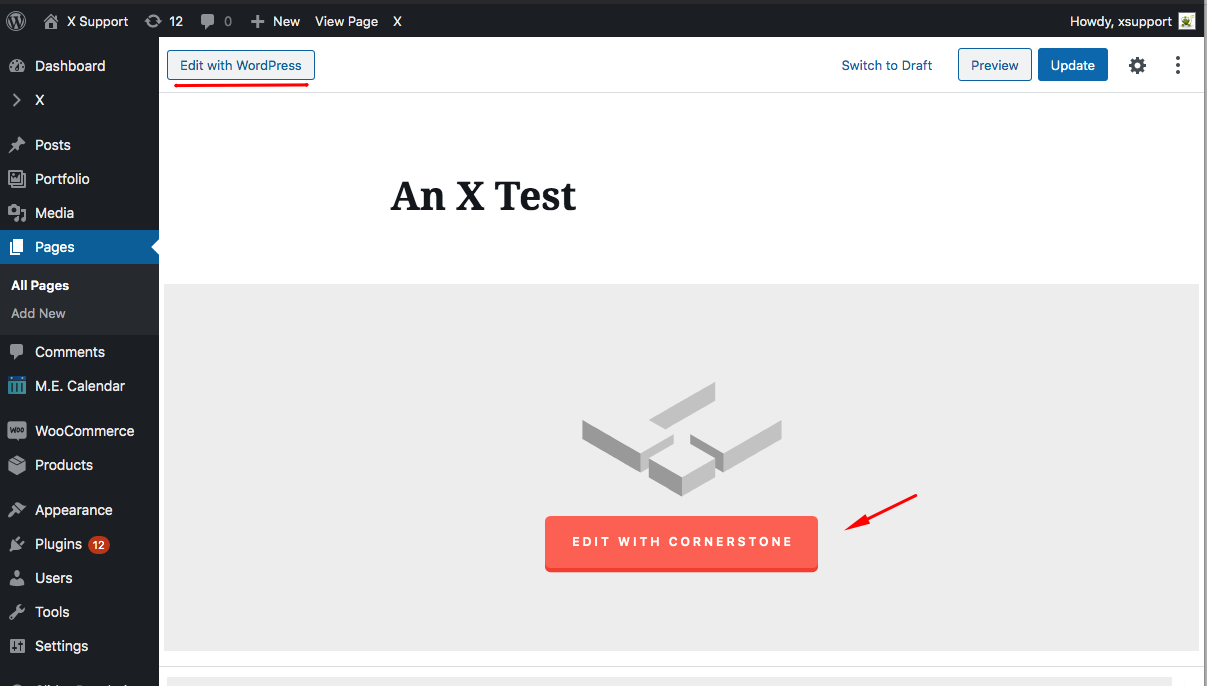Click the Pages icon in sidebar
The width and height of the screenshot is (1207, 686).
(x=17, y=247)
